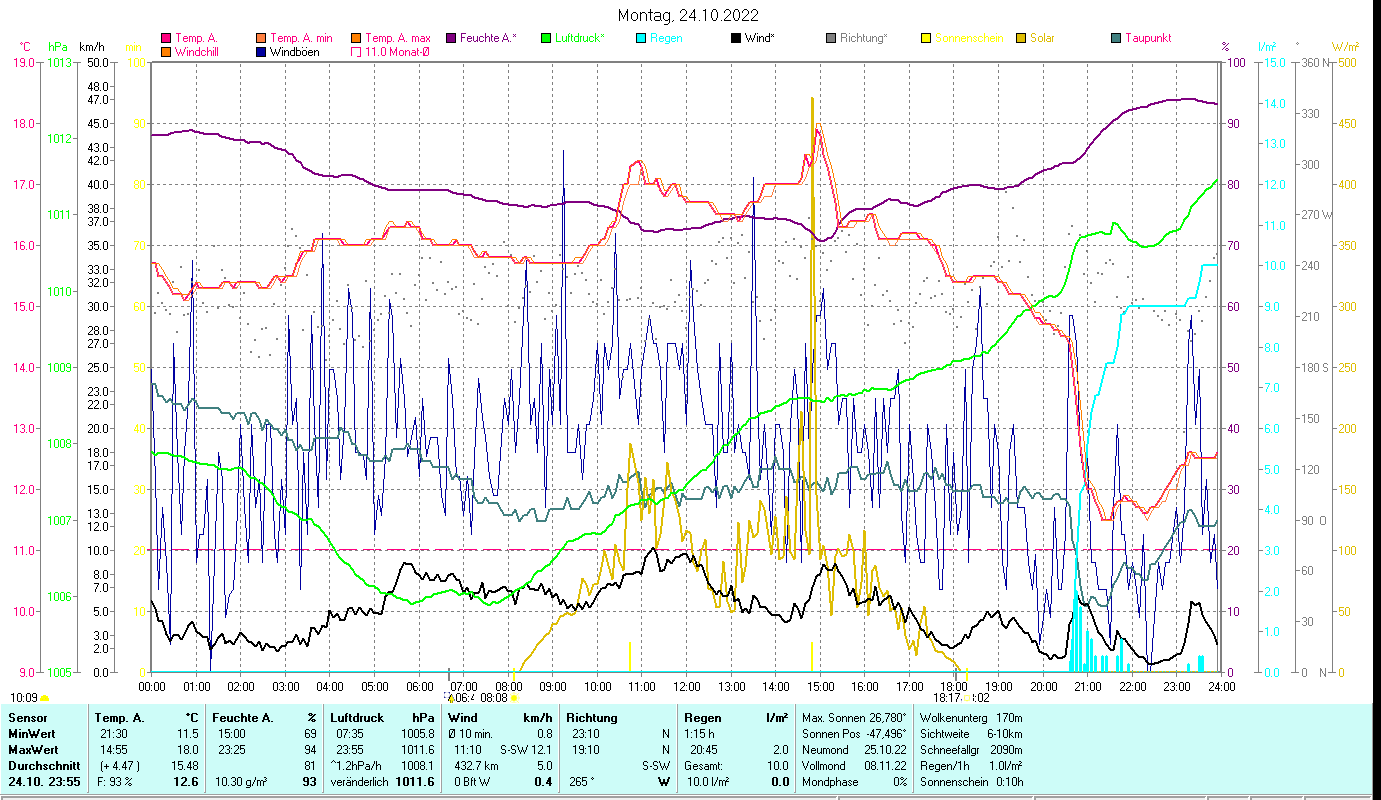
Task: Click the black Wind* legend square
Action: 736,38
